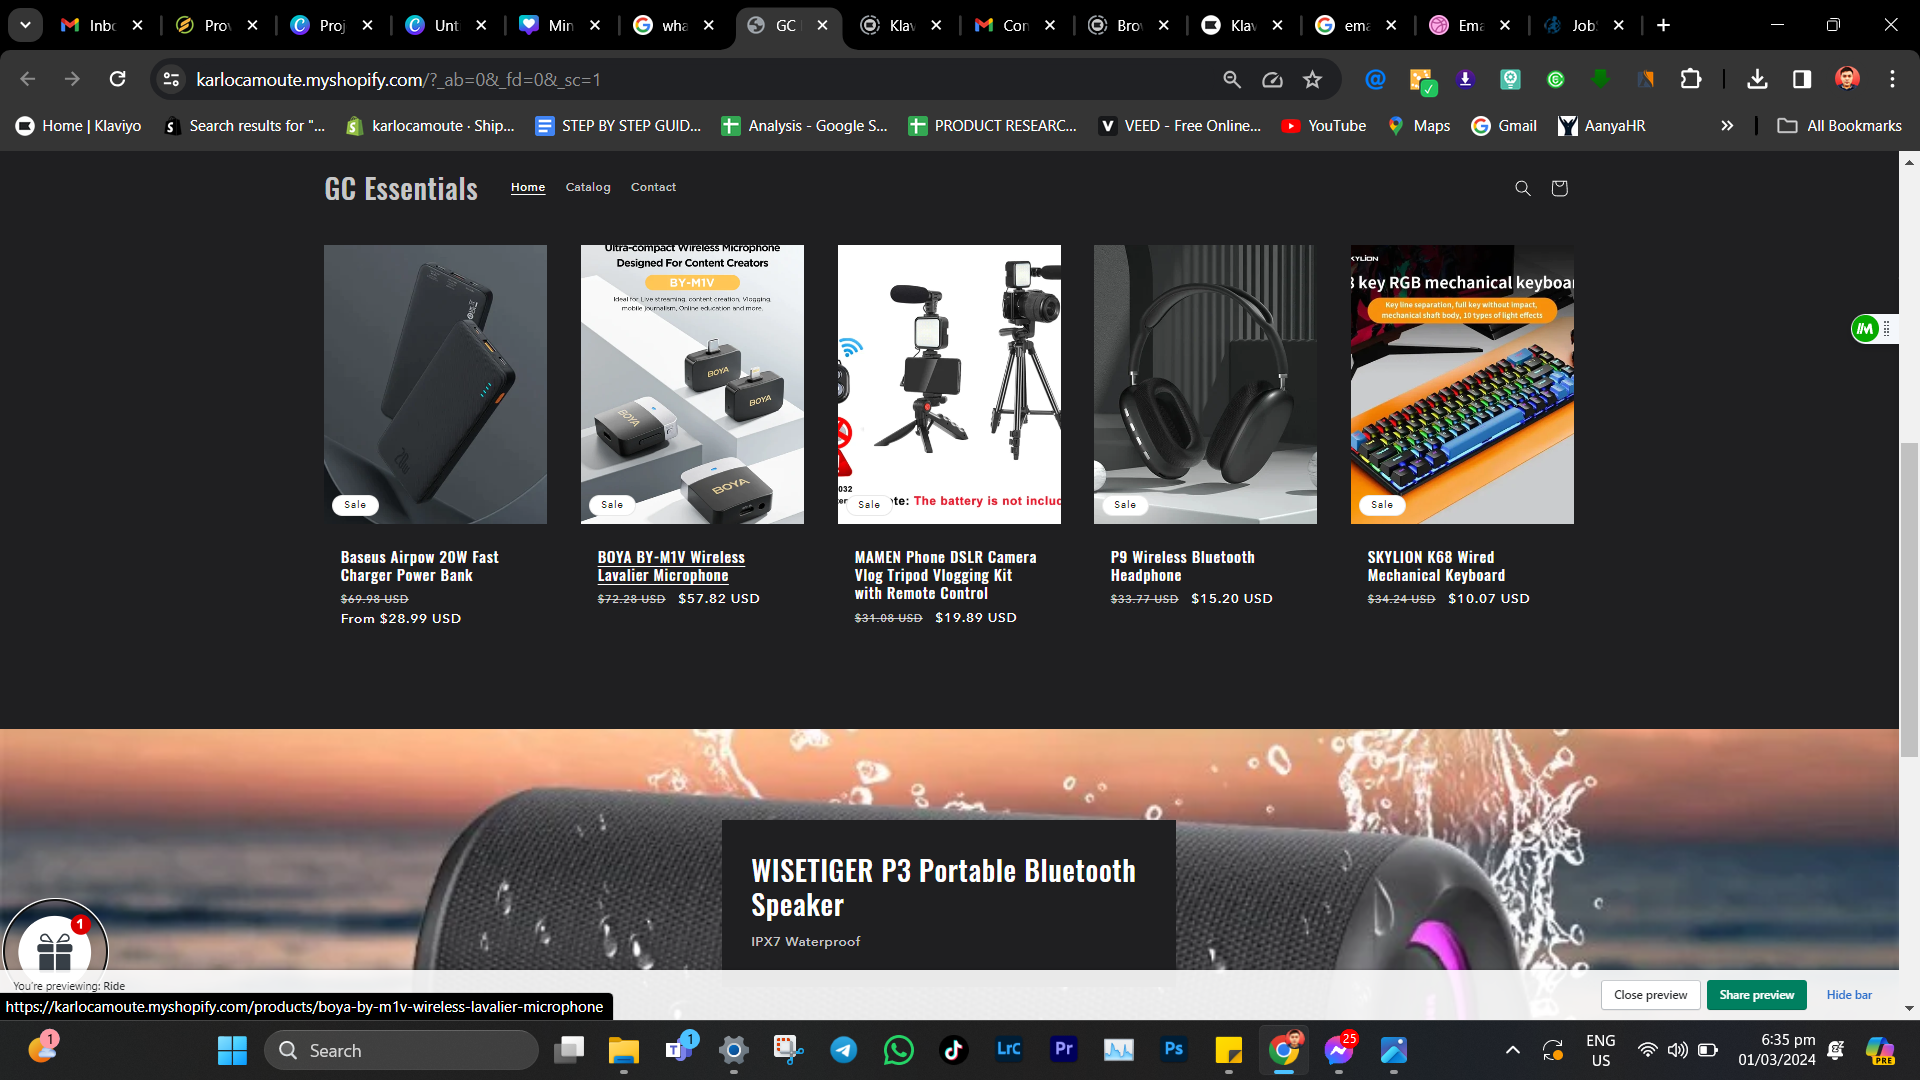Click the Hide bar link

[1849, 995]
